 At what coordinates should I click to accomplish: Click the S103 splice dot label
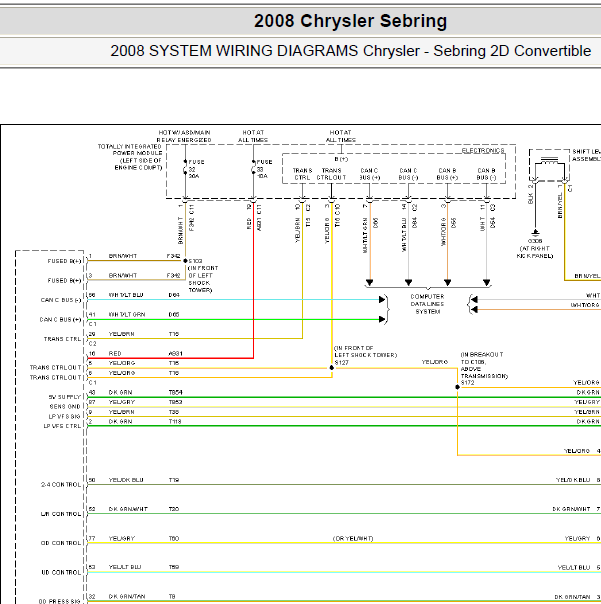(x=195, y=261)
